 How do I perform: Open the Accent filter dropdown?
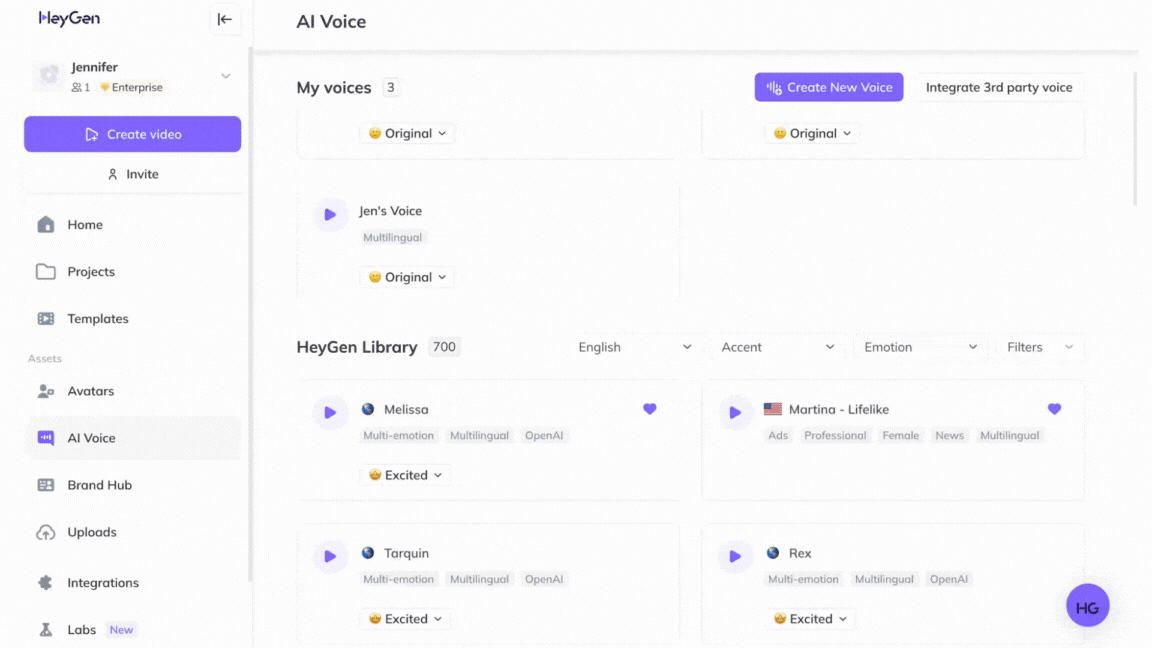coord(777,348)
